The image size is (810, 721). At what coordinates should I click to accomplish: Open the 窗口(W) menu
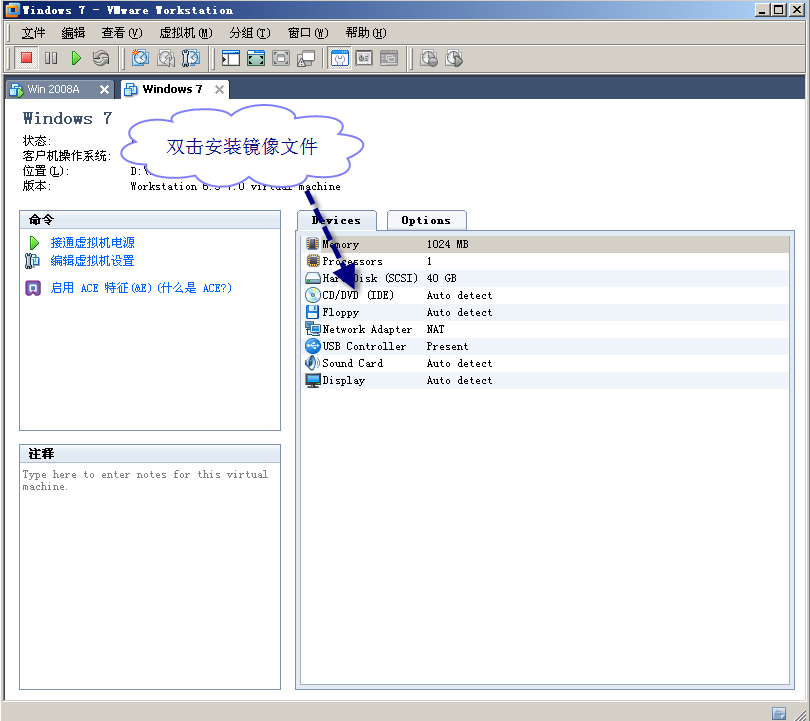click(x=308, y=33)
